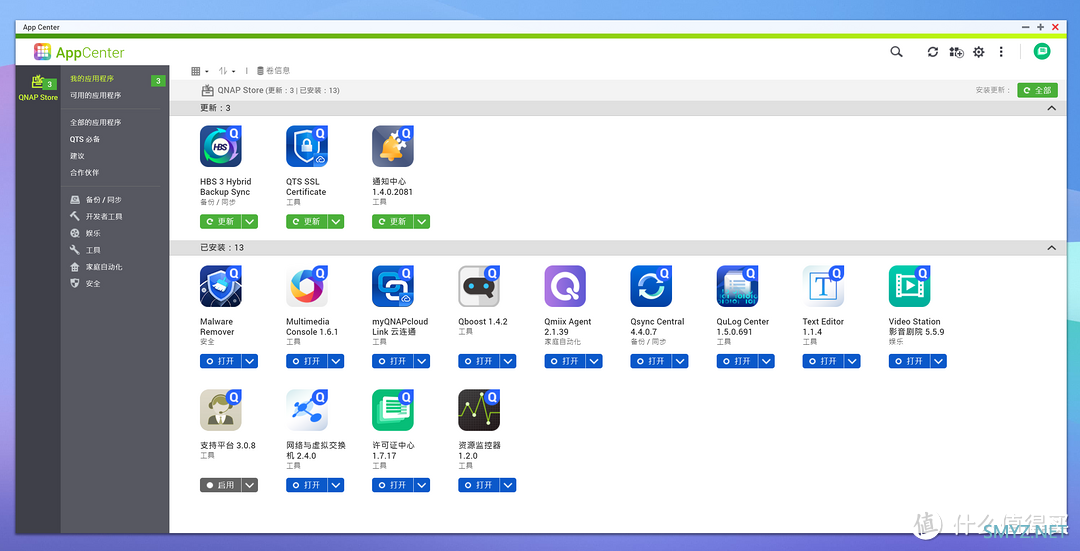Click Qmiix Agent app icon
The width and height of the screenshot is (1080, 551).
[565, 286]
